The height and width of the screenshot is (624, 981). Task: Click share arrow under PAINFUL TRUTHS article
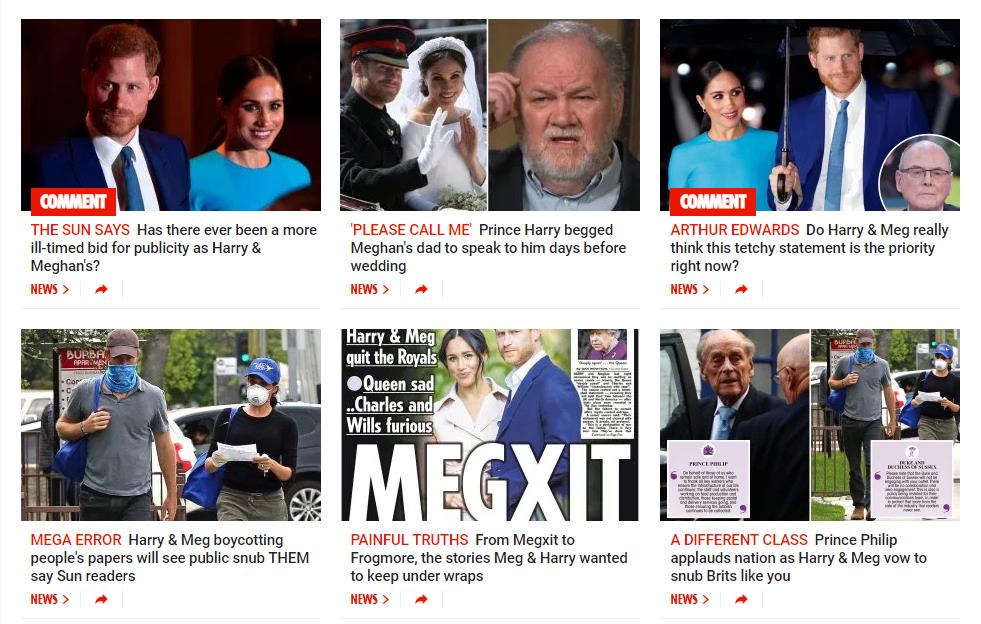(422, 600)
